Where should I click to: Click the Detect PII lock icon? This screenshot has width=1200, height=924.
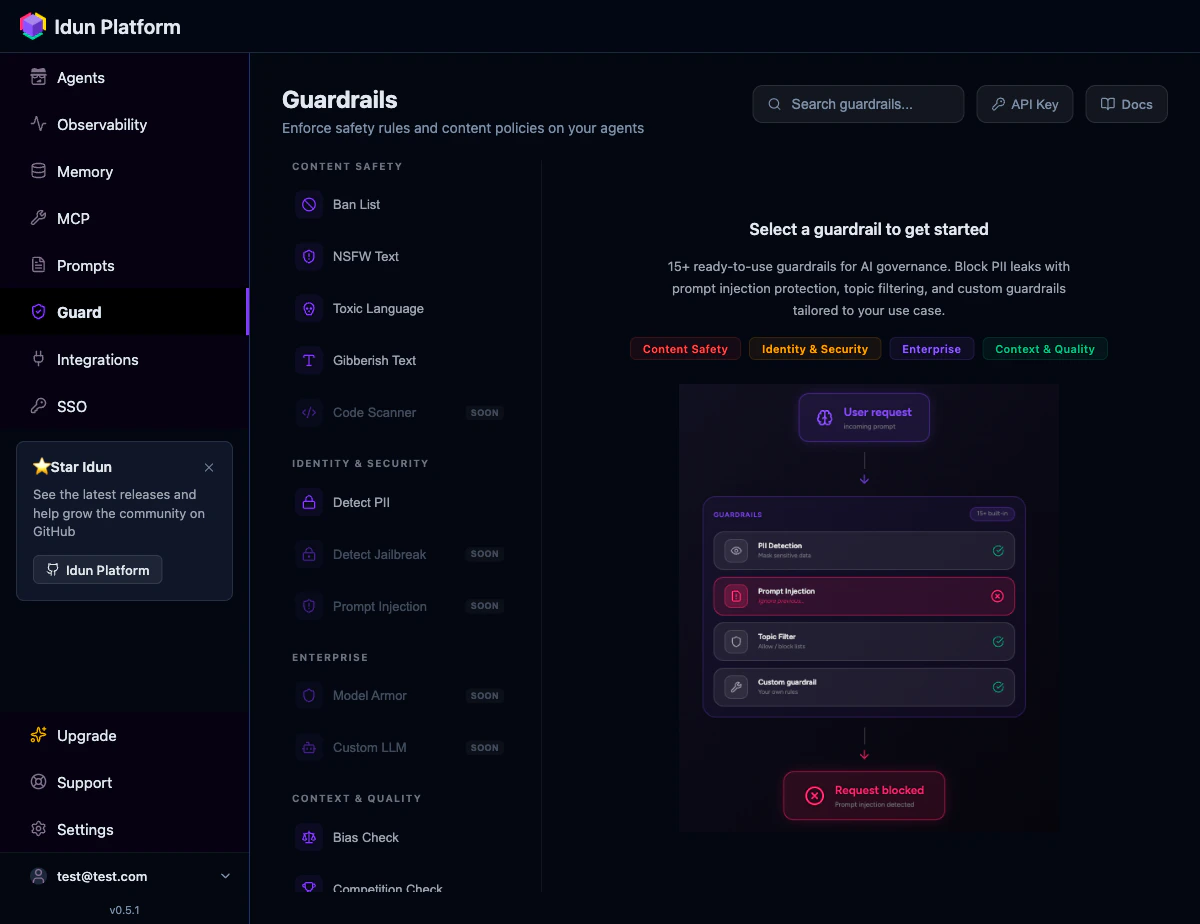click(309, 502)
